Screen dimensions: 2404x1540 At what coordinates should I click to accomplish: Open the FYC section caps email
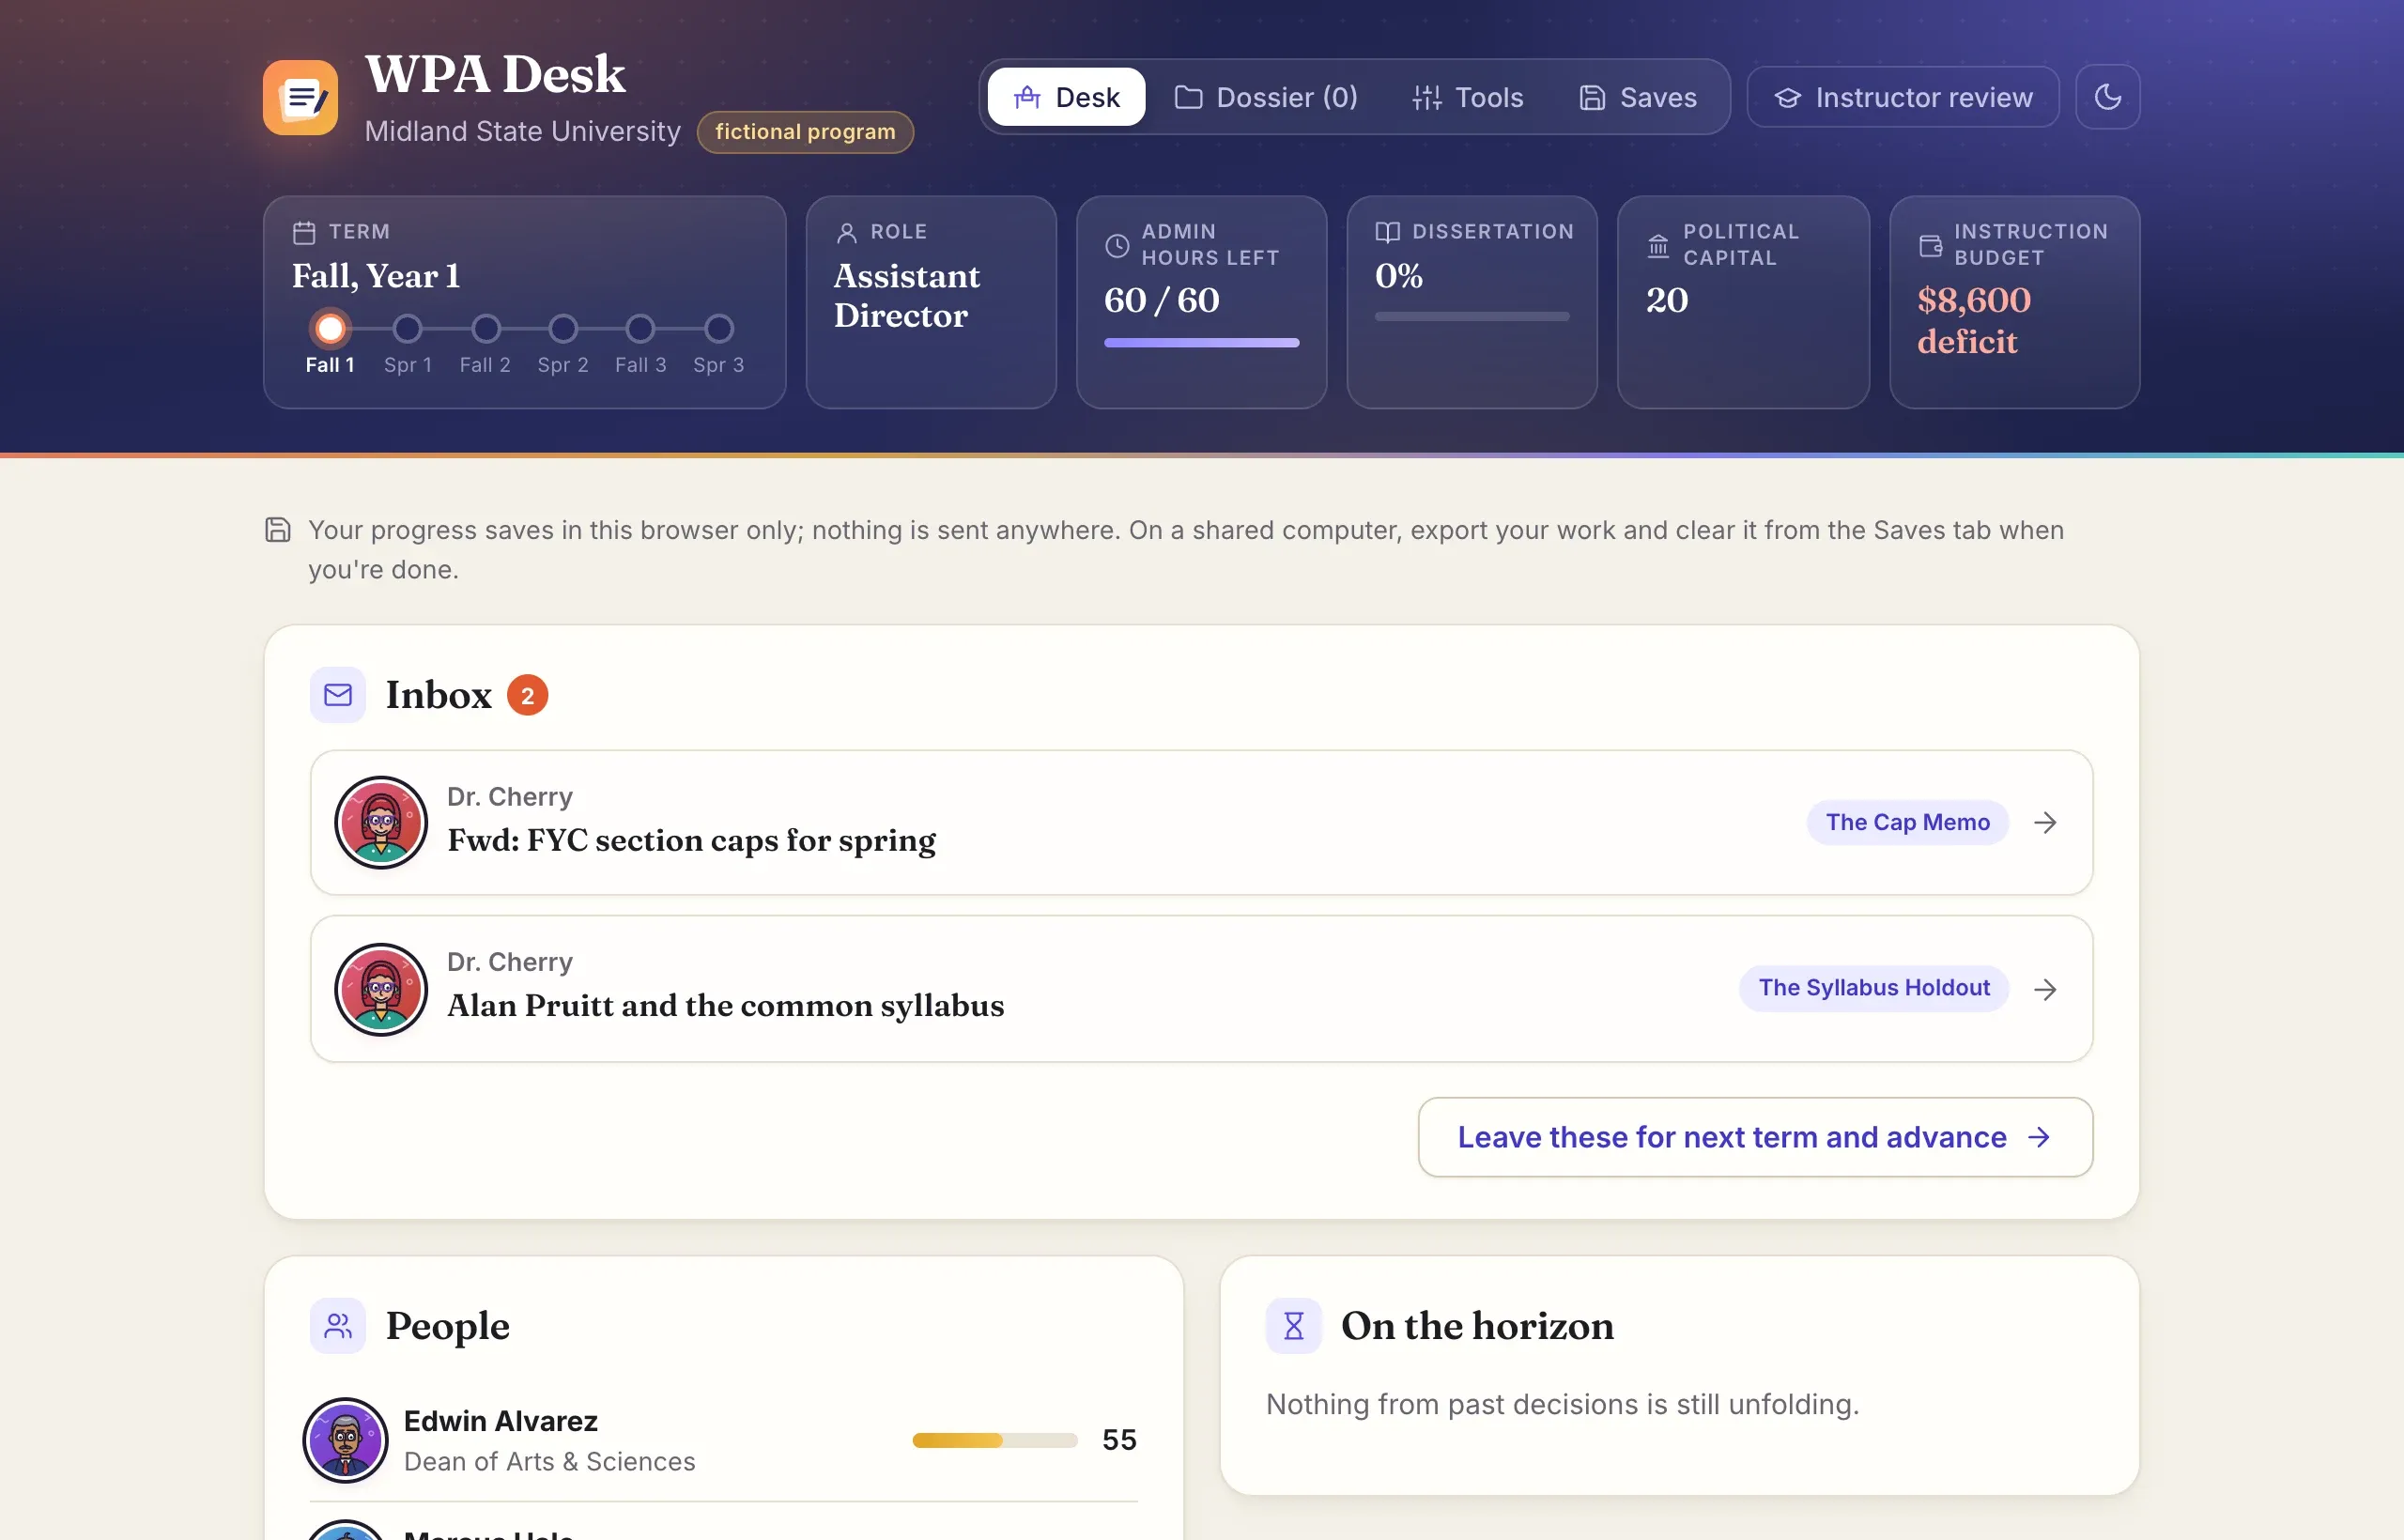1201,822
